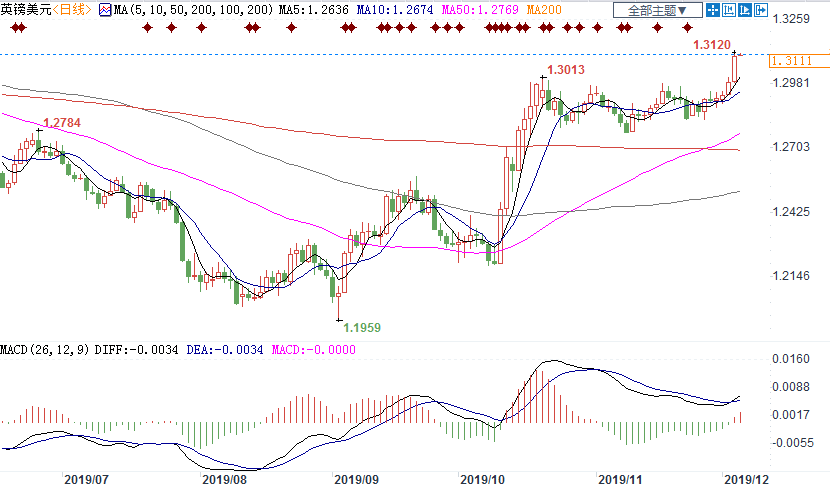The width and height of the screenshot is (830, 490).
Task: Activate the crosshair cursor tool icon
Action: 712,10
